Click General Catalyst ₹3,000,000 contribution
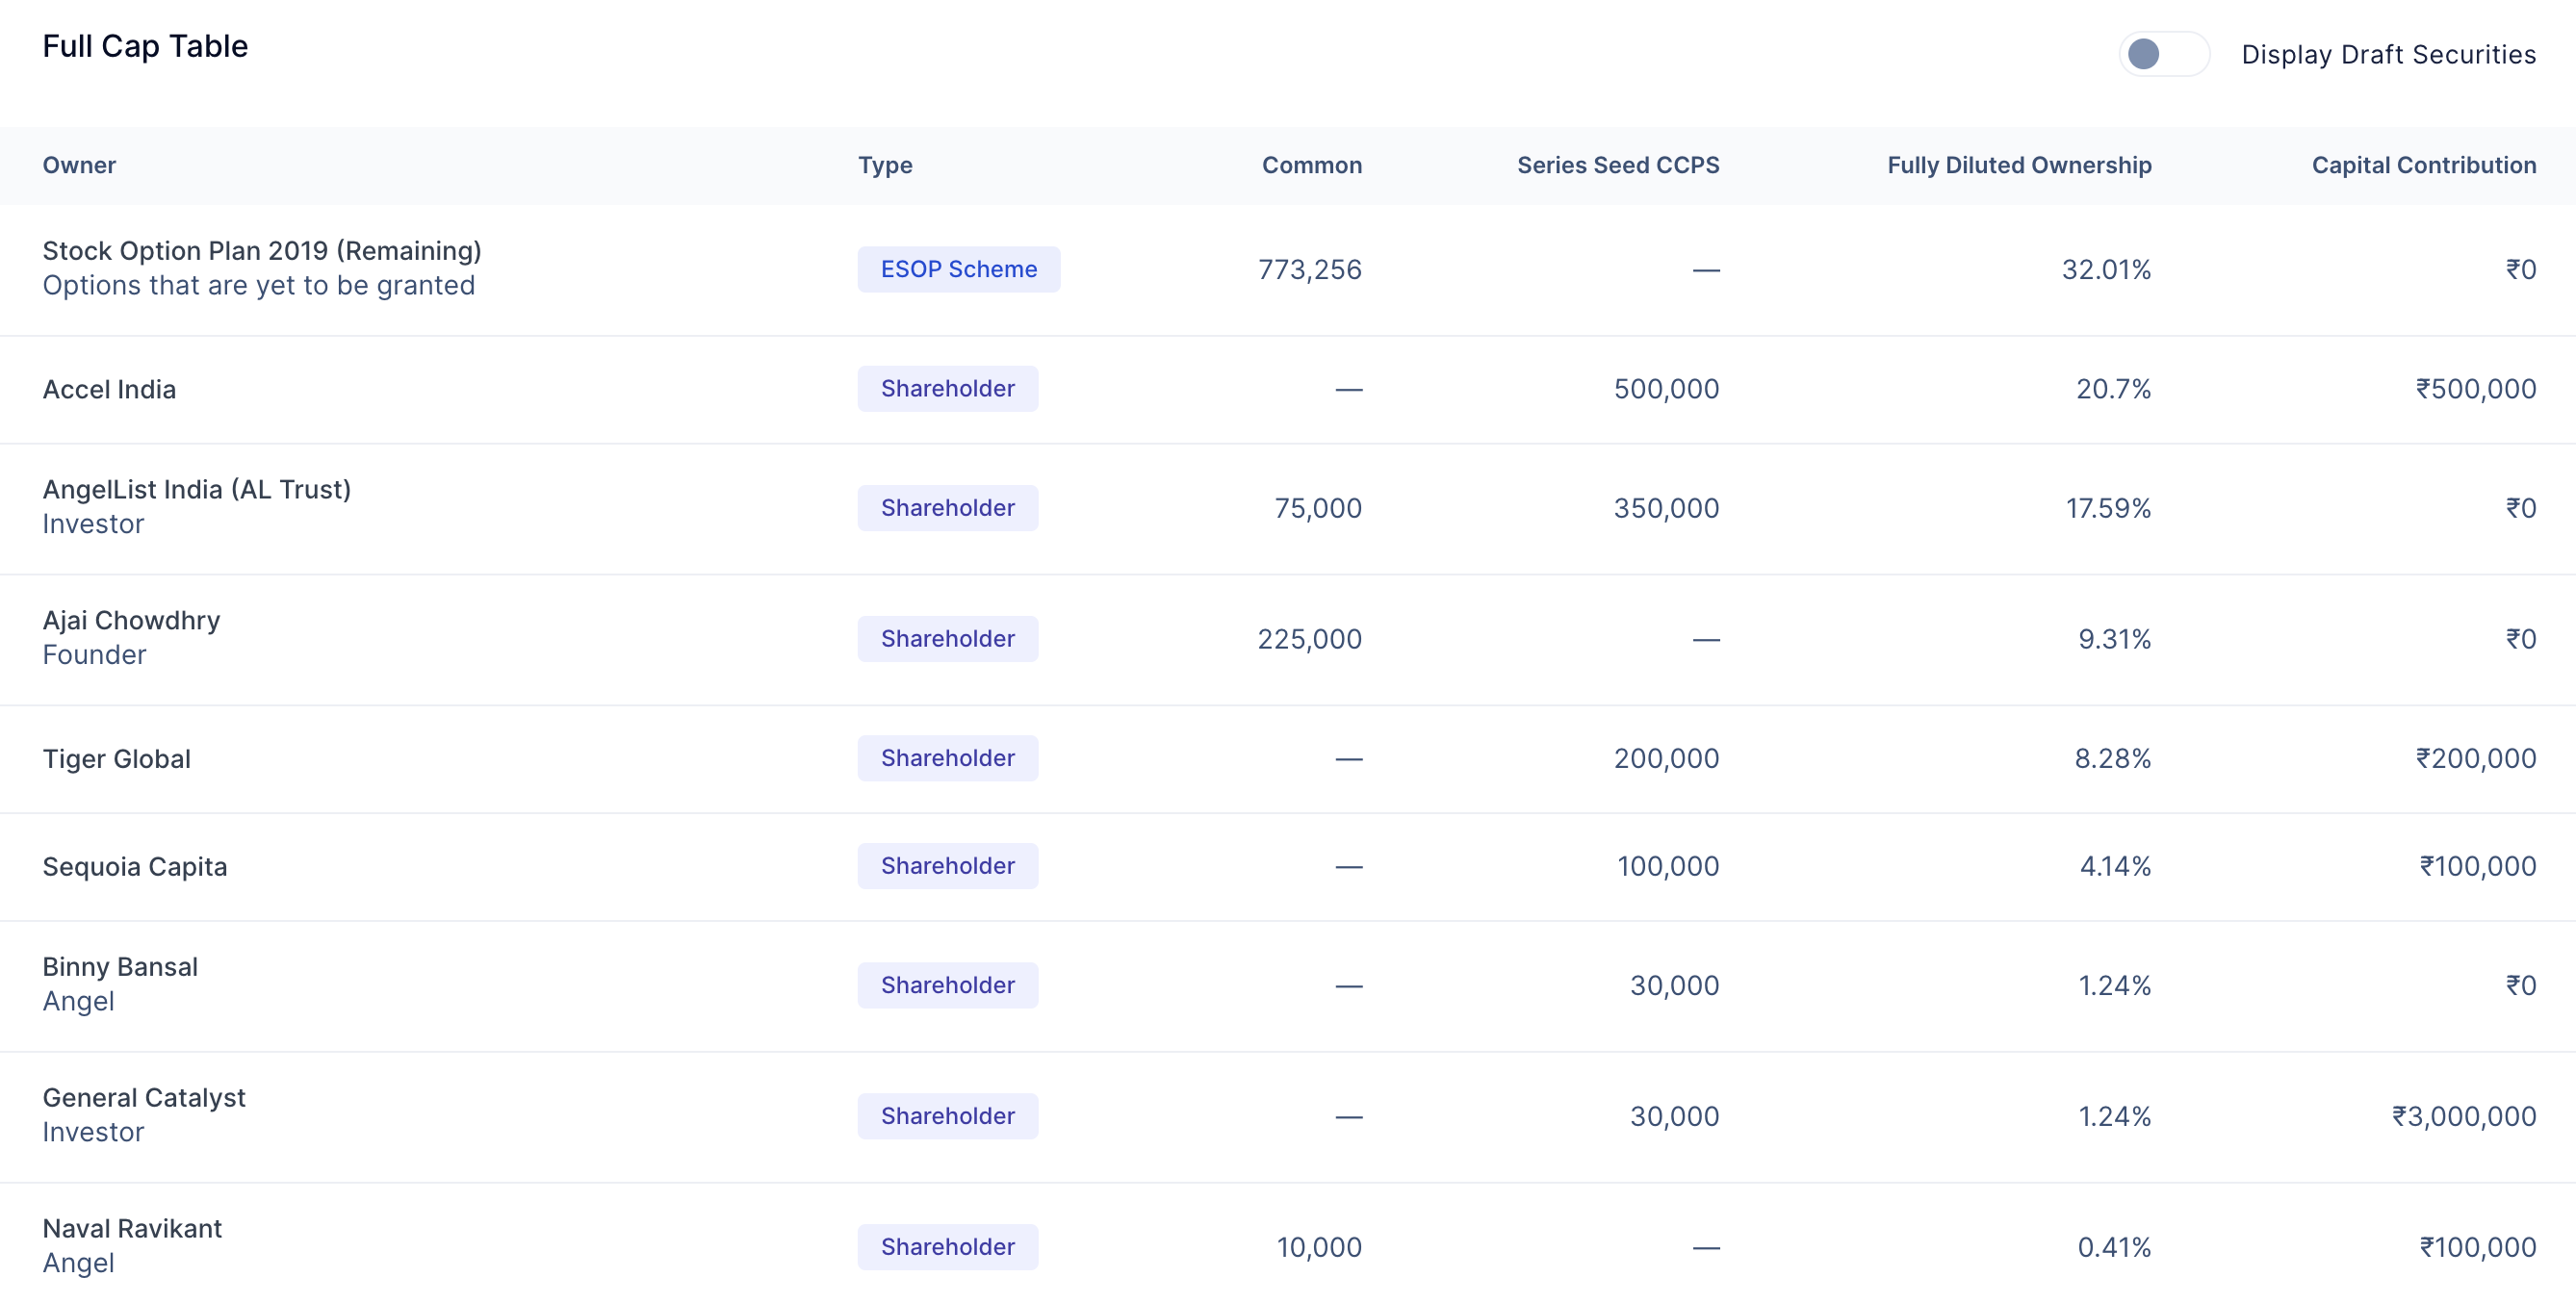Screen dimensions: 2576x1303 pos(2463,1116)
